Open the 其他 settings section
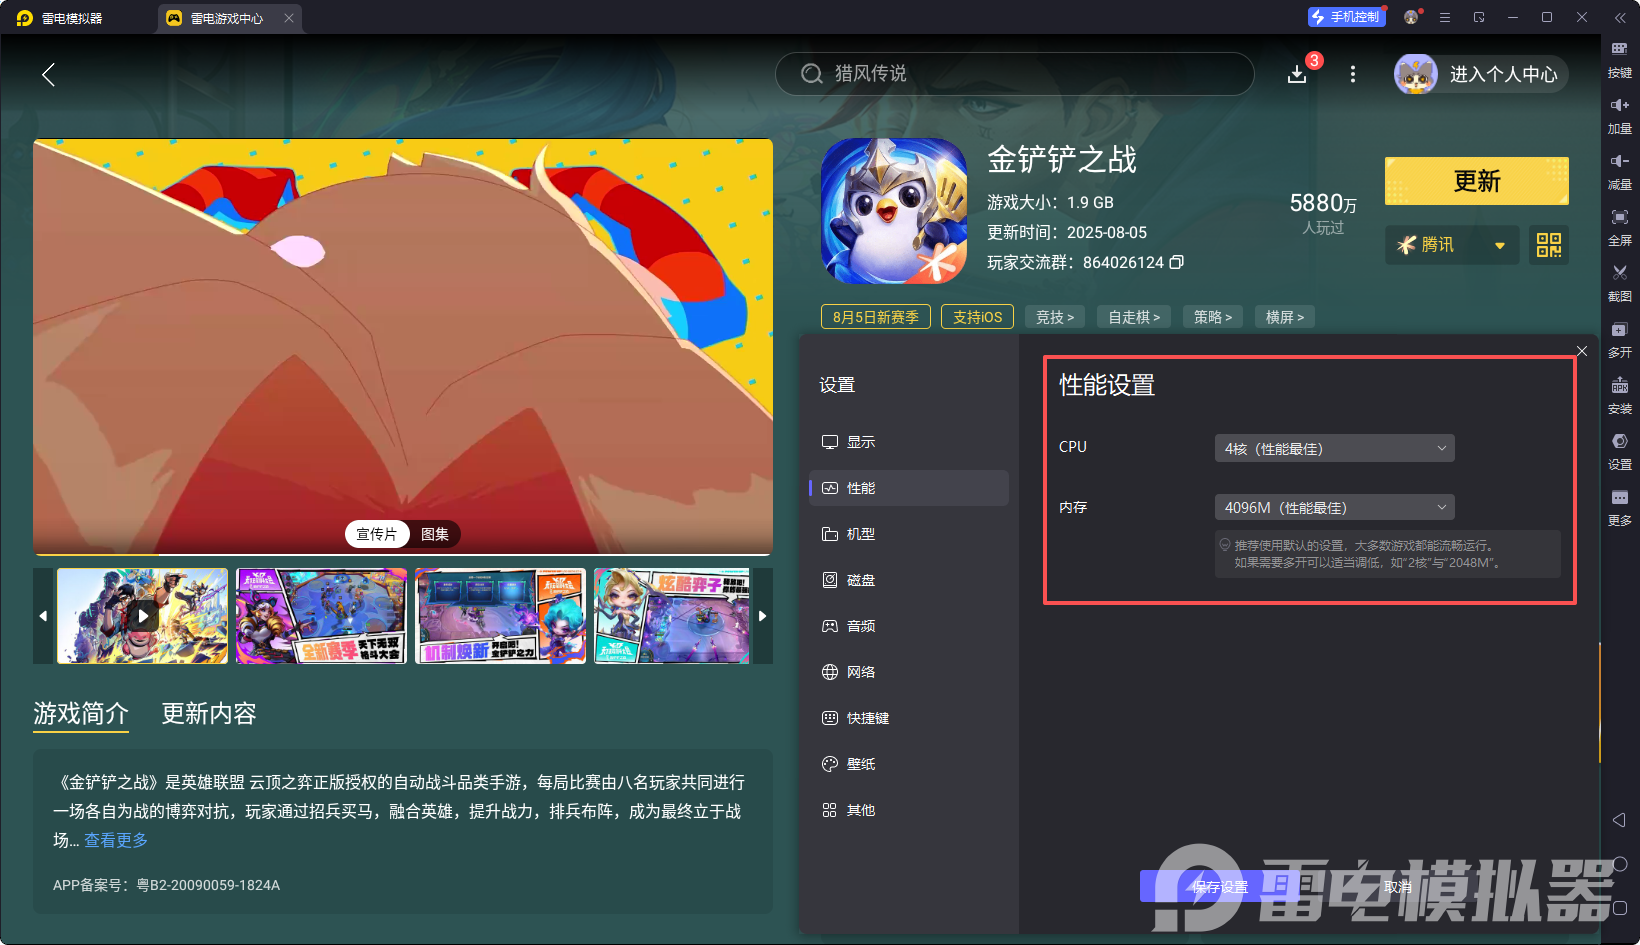The width and height of the screenshot is (1640, 945). [x=909, y=810]
